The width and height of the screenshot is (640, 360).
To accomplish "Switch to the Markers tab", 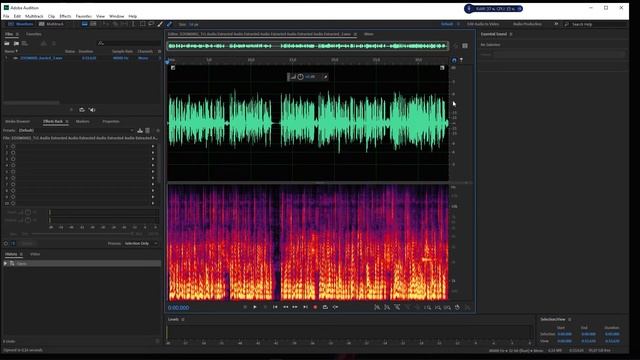I will click(83, 122).
